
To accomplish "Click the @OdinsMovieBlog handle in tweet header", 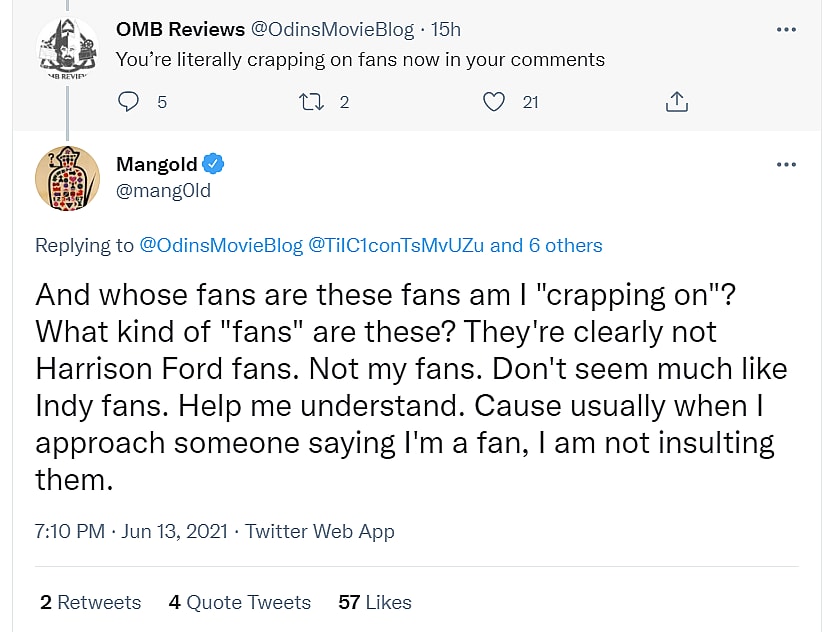I will pyautogui.click(x=327, y=30).
